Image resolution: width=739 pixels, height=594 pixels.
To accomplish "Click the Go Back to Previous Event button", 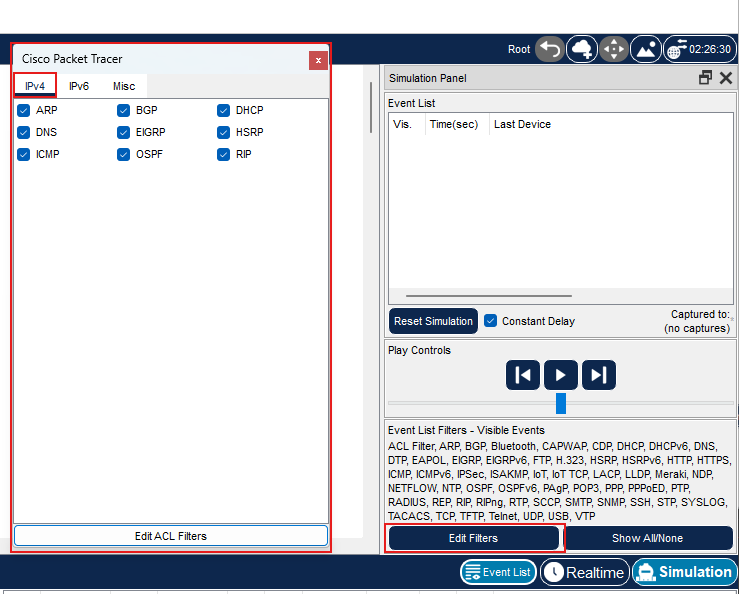I will (523, 375).
